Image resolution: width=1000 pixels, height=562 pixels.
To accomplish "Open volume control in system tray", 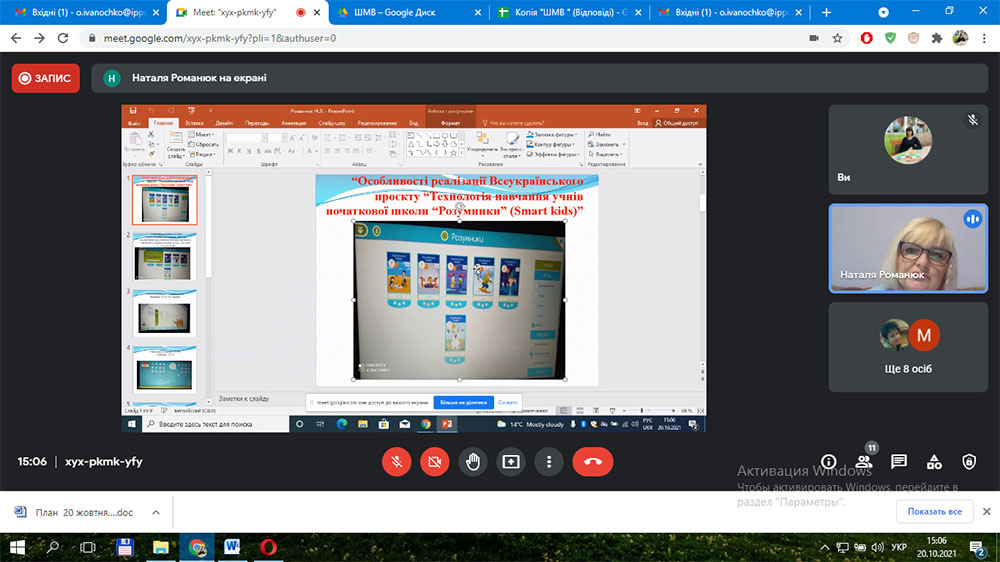I will (x=878, y=547).
